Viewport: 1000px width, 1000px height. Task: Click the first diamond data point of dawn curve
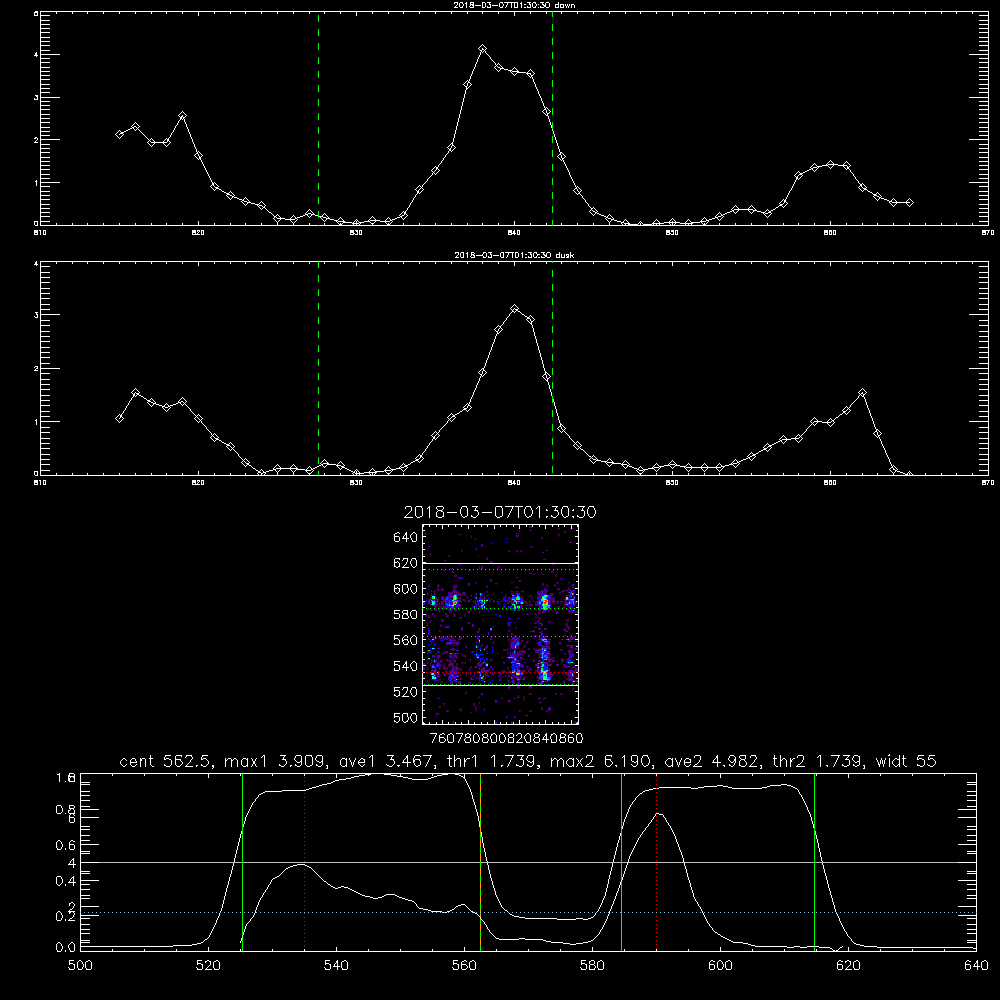(x=119, y=135)
